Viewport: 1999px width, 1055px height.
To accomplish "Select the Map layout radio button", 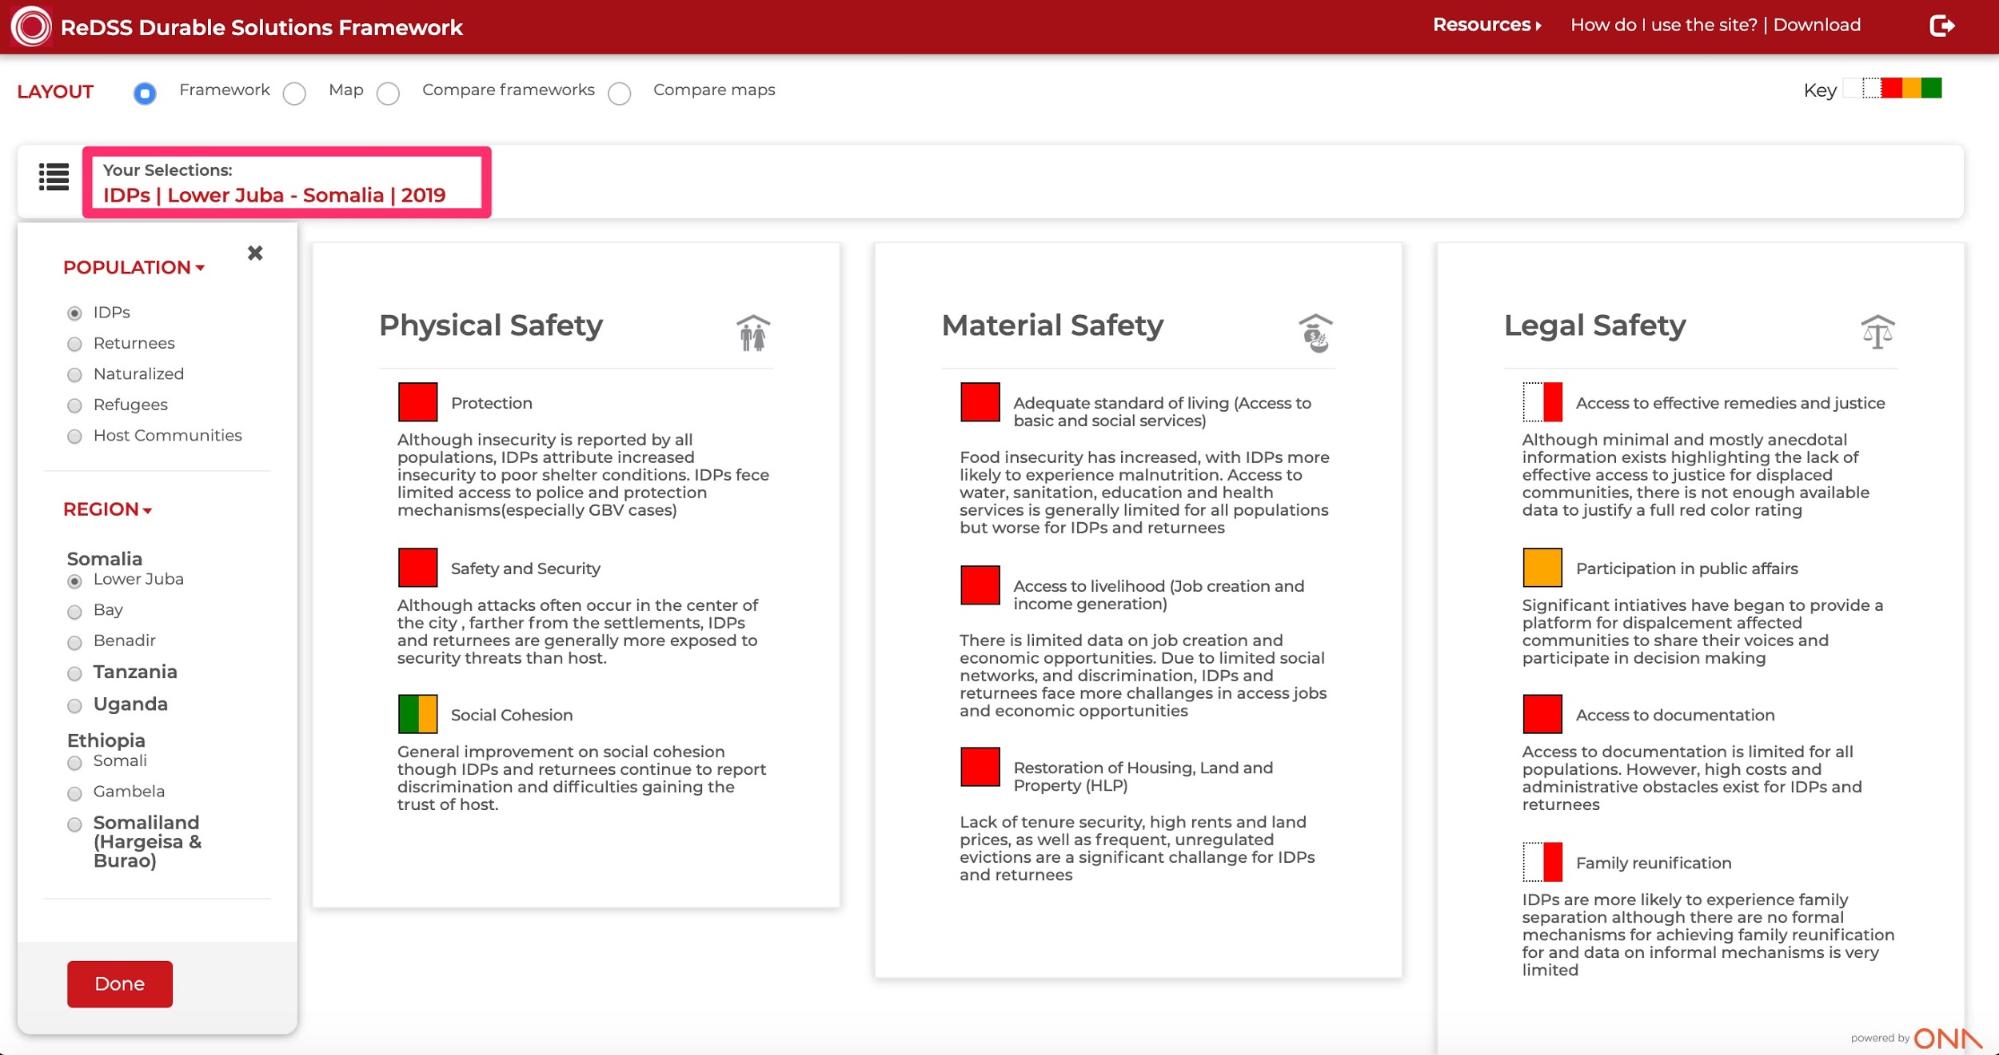I will pos(294,94).
